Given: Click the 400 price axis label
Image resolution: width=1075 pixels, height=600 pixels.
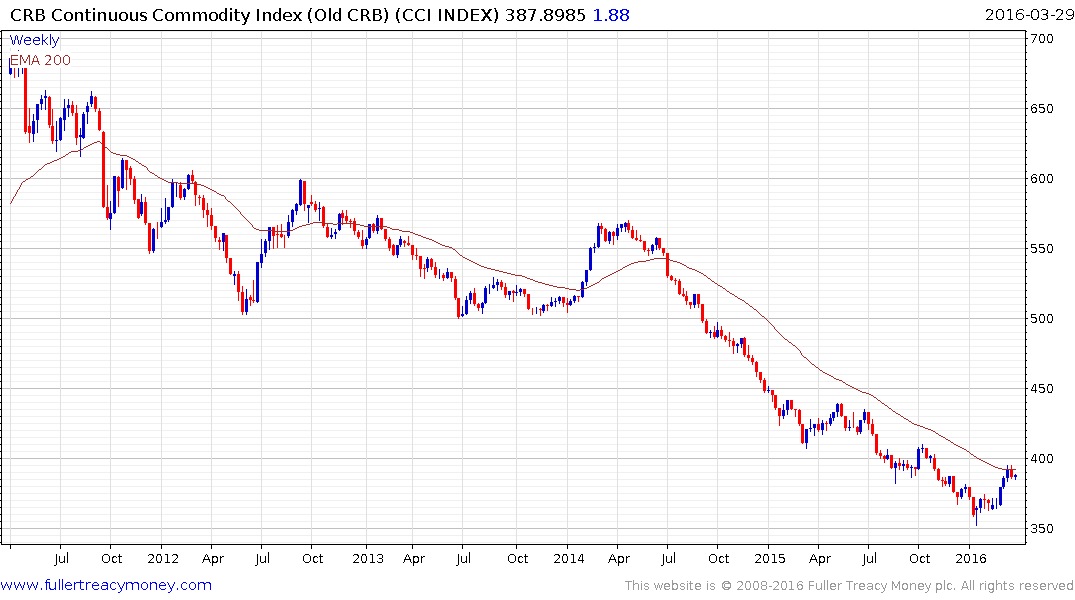Looking at the screenshot, I should [1041, 459].
